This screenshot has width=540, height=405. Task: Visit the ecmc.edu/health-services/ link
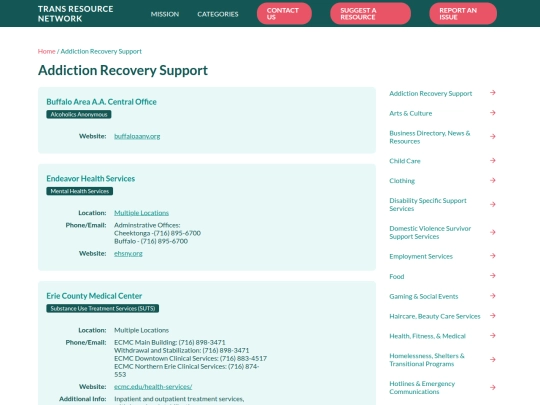(153, 387)
